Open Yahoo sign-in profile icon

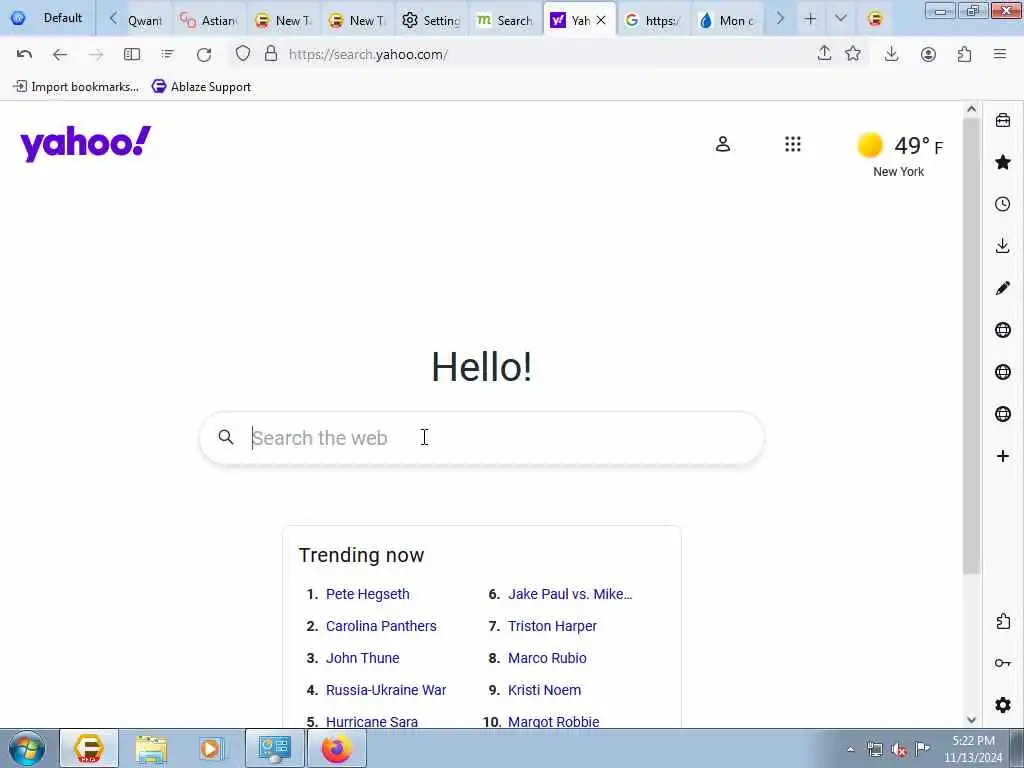coord(723,144)
